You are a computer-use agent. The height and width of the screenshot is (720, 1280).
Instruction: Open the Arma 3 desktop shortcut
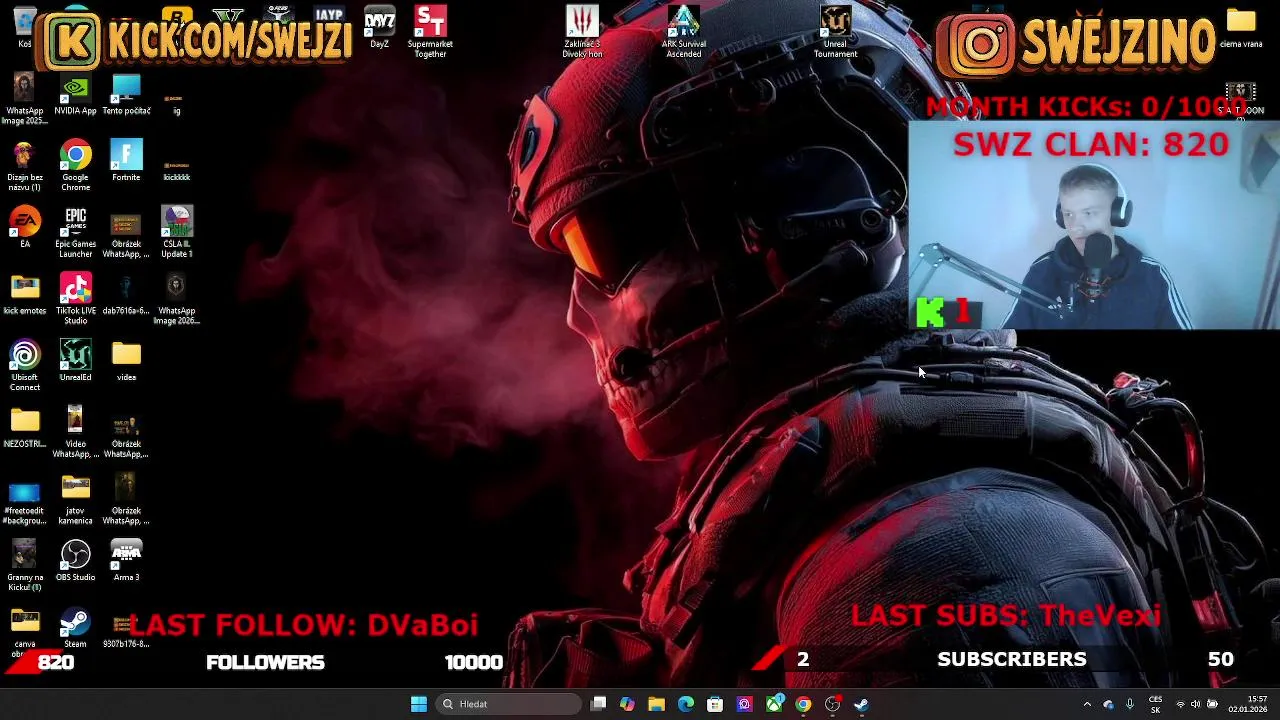(126, 561)
